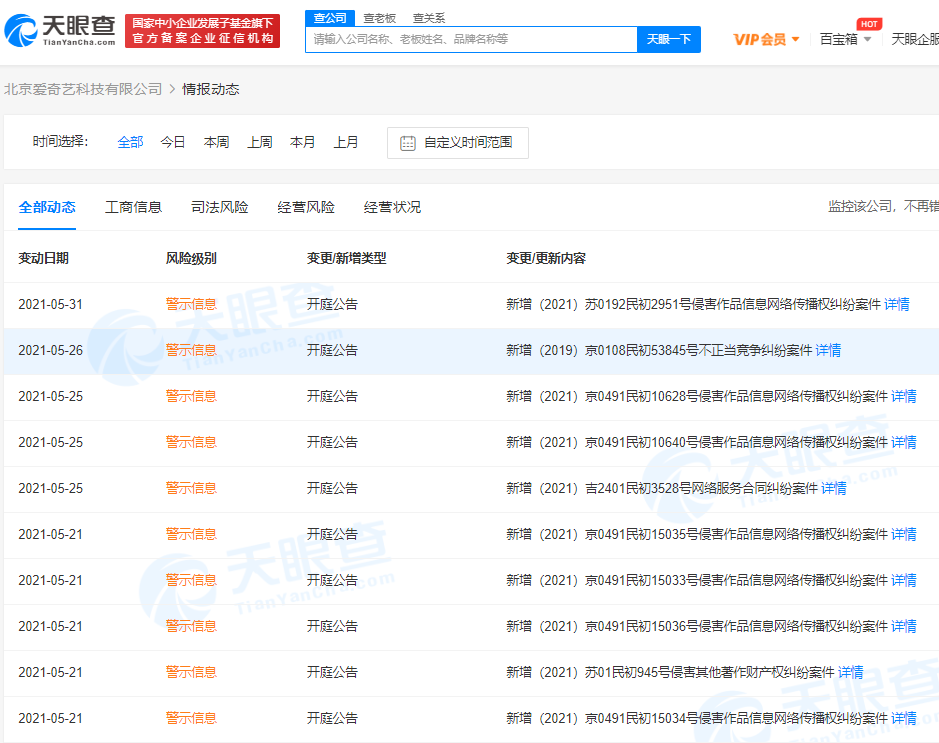Click the 变更/新增类型 column header
This screenshot has height=743, width=939.
pyautogui.click(x=347, y=259)
